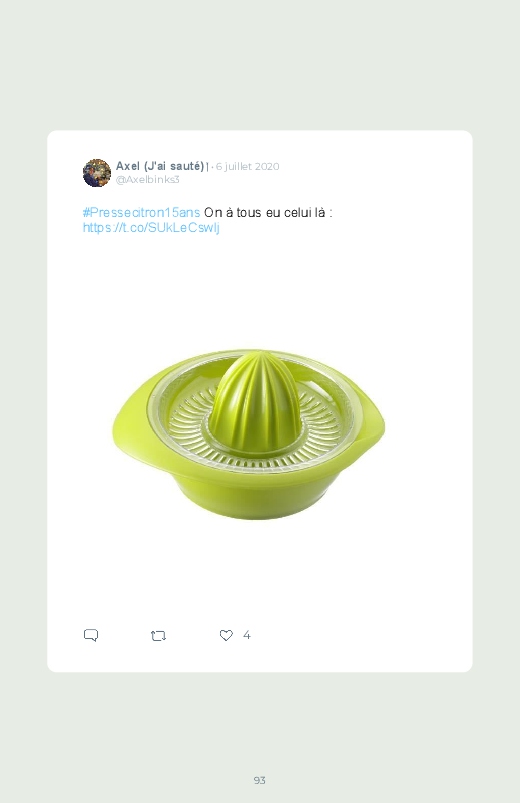Click empty white space below the tweet link
Screen dimensions: 520x803
pyautogui.click(x=259, y=287)
